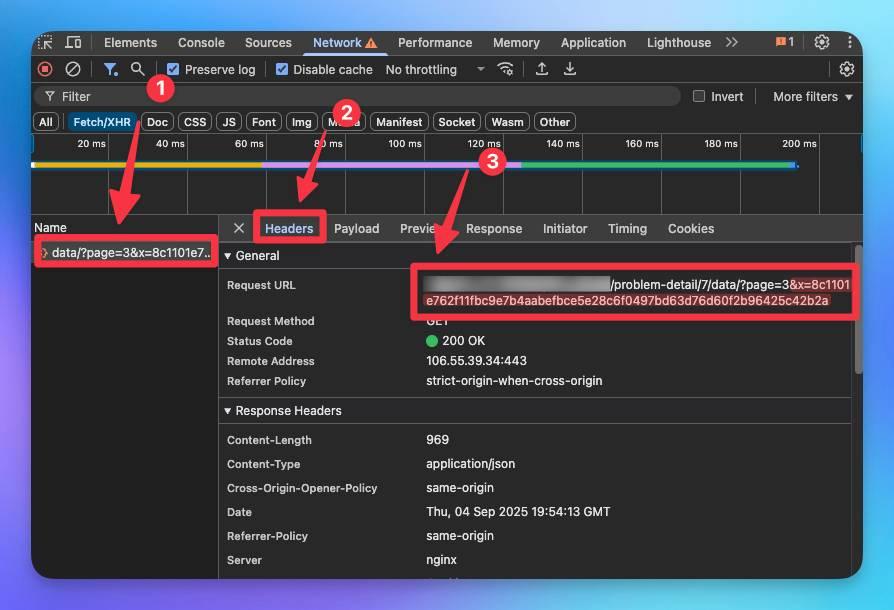Select Content-Length value '969'

pyautogui.click(x=437, y=440)
